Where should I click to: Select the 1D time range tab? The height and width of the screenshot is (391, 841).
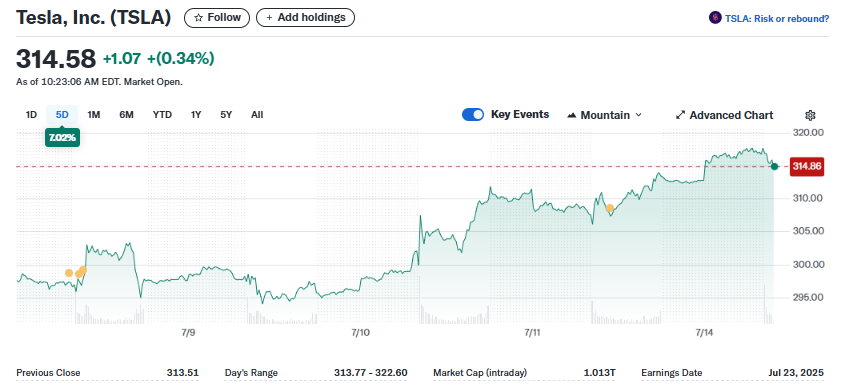31,114
